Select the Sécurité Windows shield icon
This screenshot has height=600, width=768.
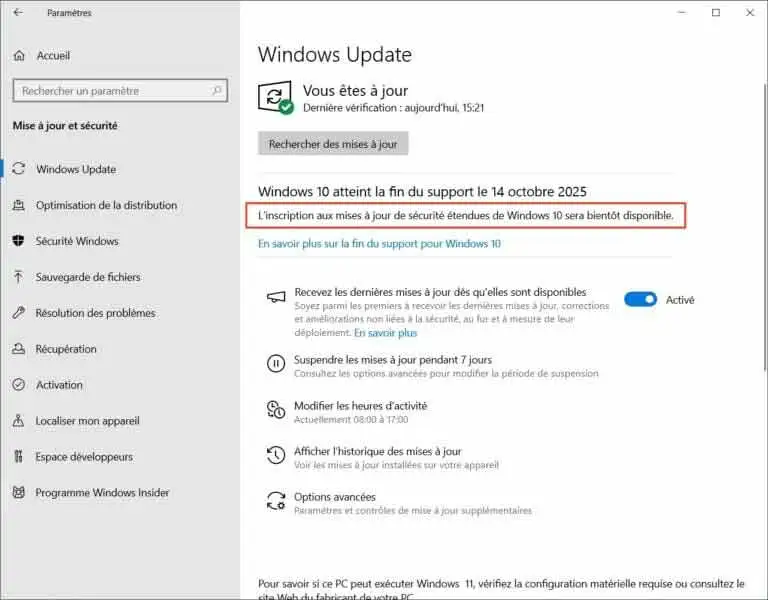(19, 240)
